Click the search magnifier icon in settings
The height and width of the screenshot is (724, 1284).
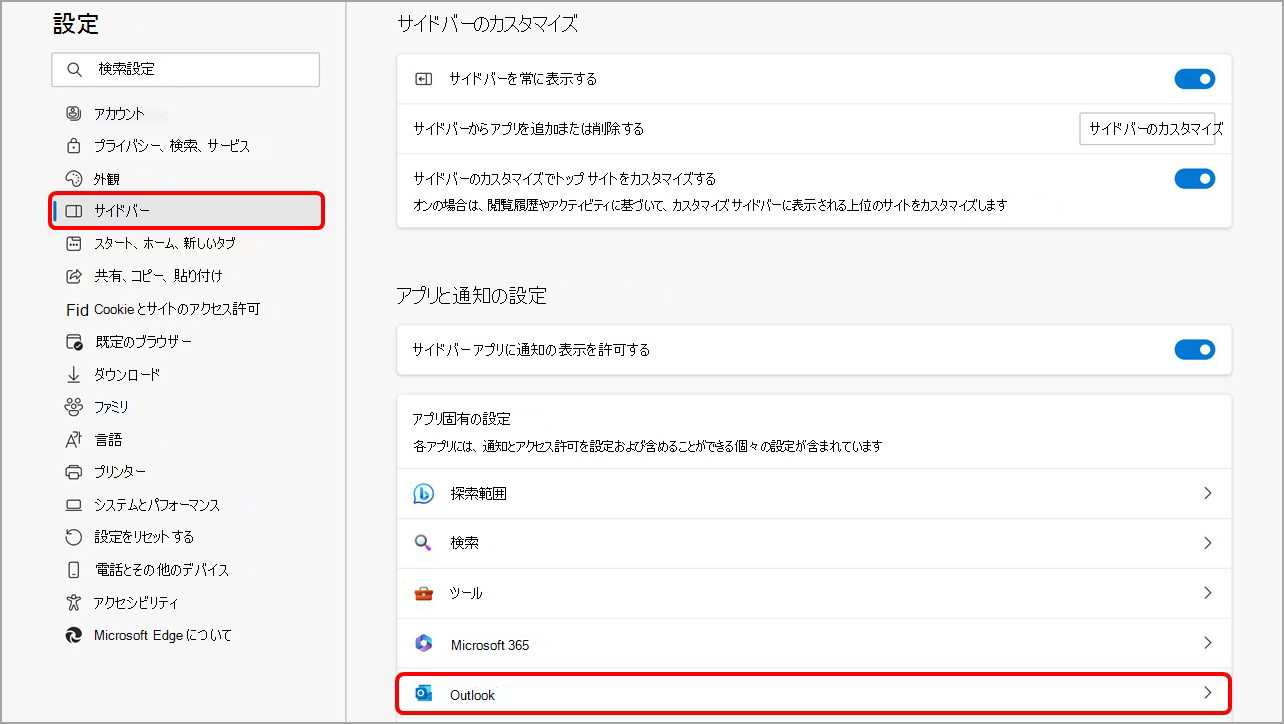pos(74,70)
